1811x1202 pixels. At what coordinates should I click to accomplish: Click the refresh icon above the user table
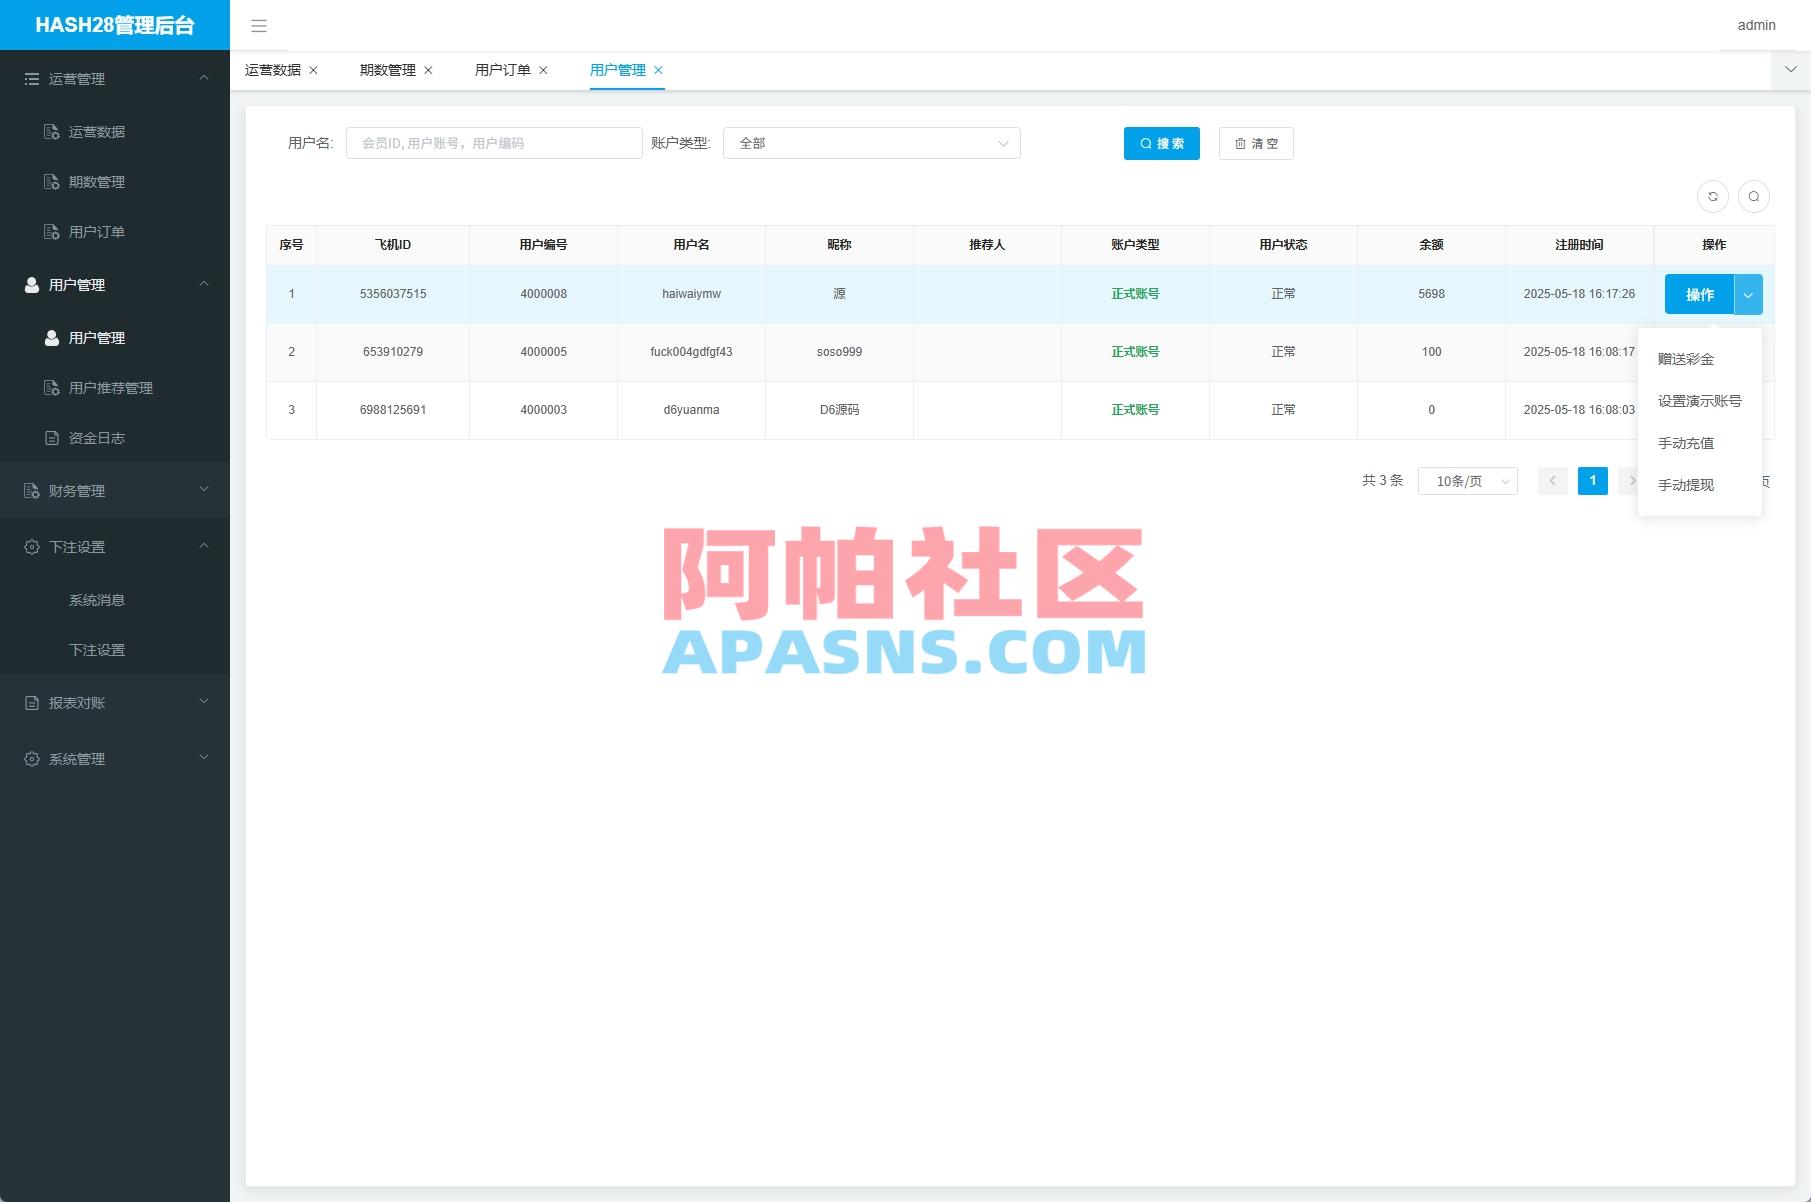tap(1712, 196)
